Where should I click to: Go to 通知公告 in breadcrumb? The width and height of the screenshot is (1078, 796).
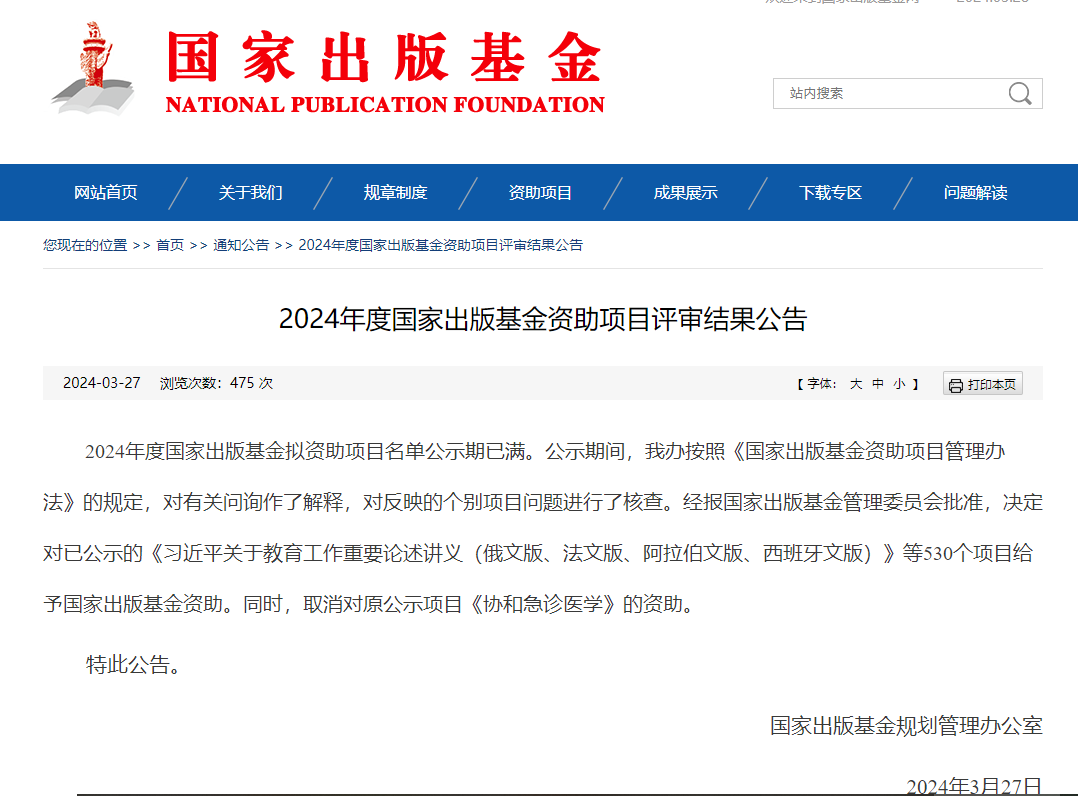tap(241, 245)
